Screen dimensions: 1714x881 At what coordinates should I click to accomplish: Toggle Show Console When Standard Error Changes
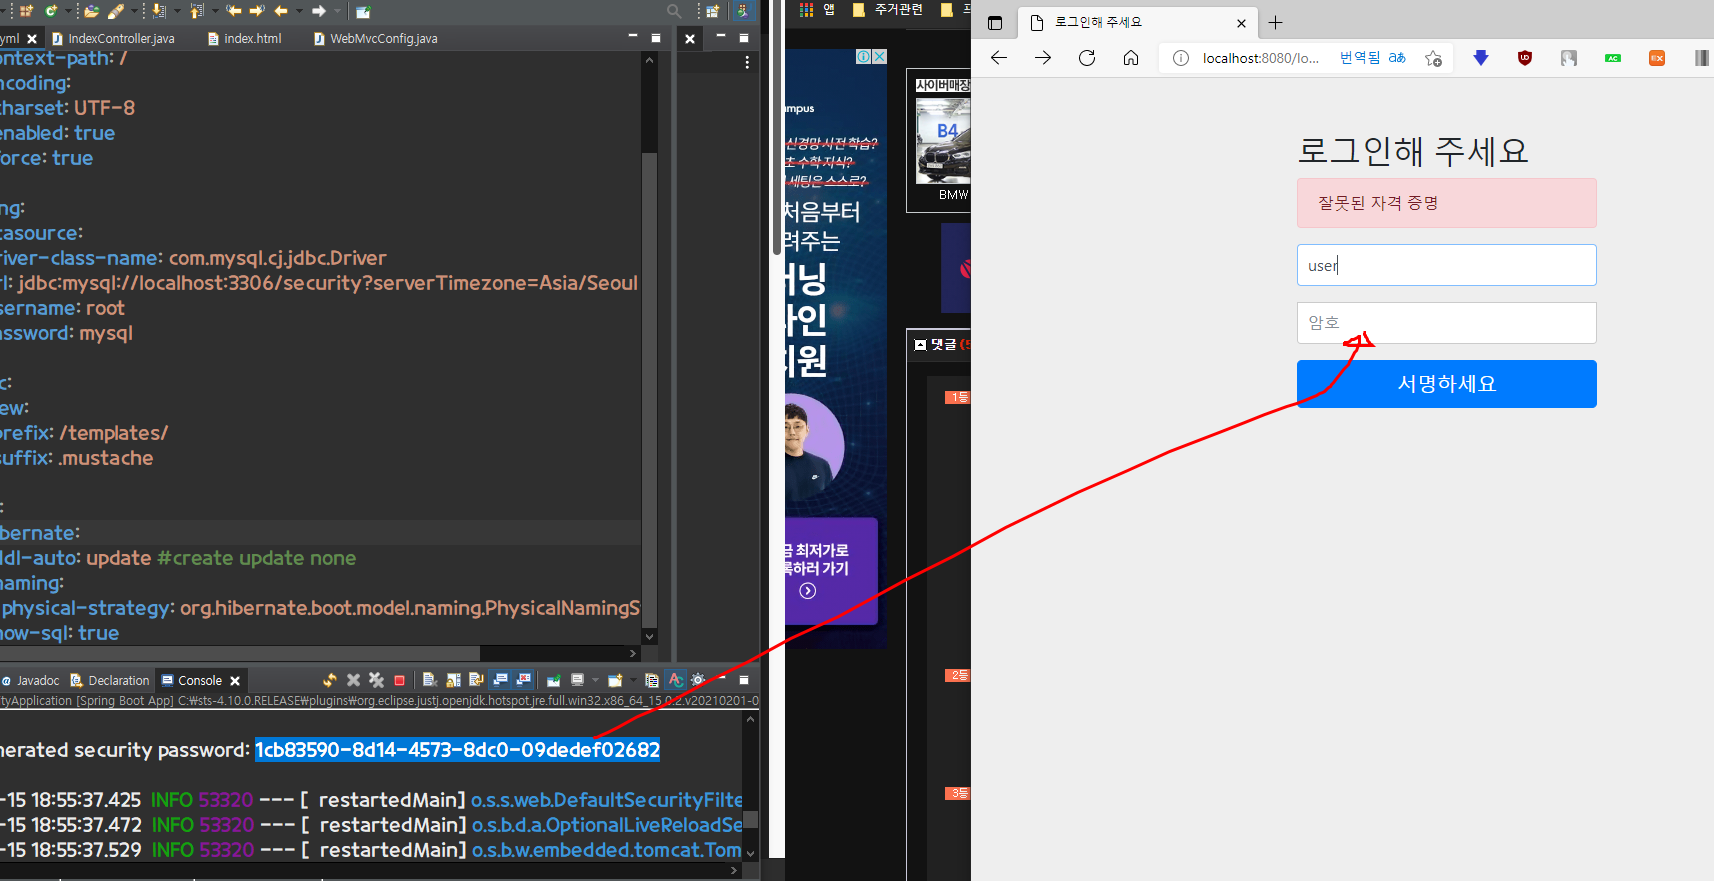tap(524, 680)
